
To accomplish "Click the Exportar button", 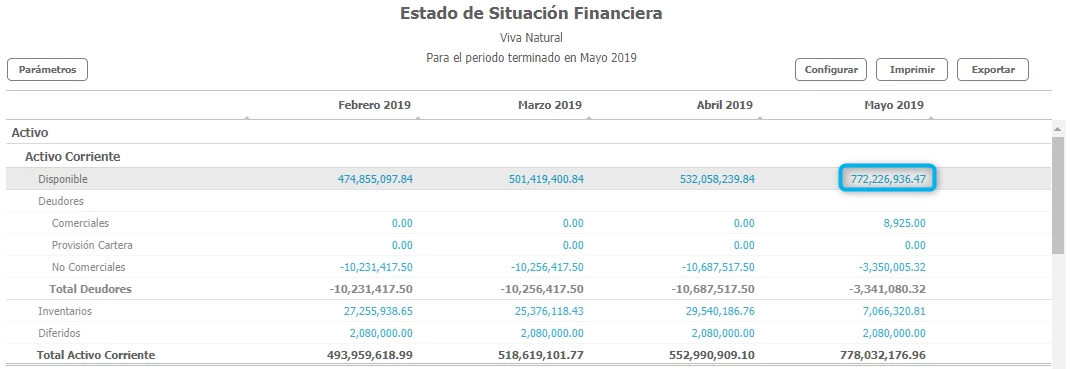I will point(993,70).
